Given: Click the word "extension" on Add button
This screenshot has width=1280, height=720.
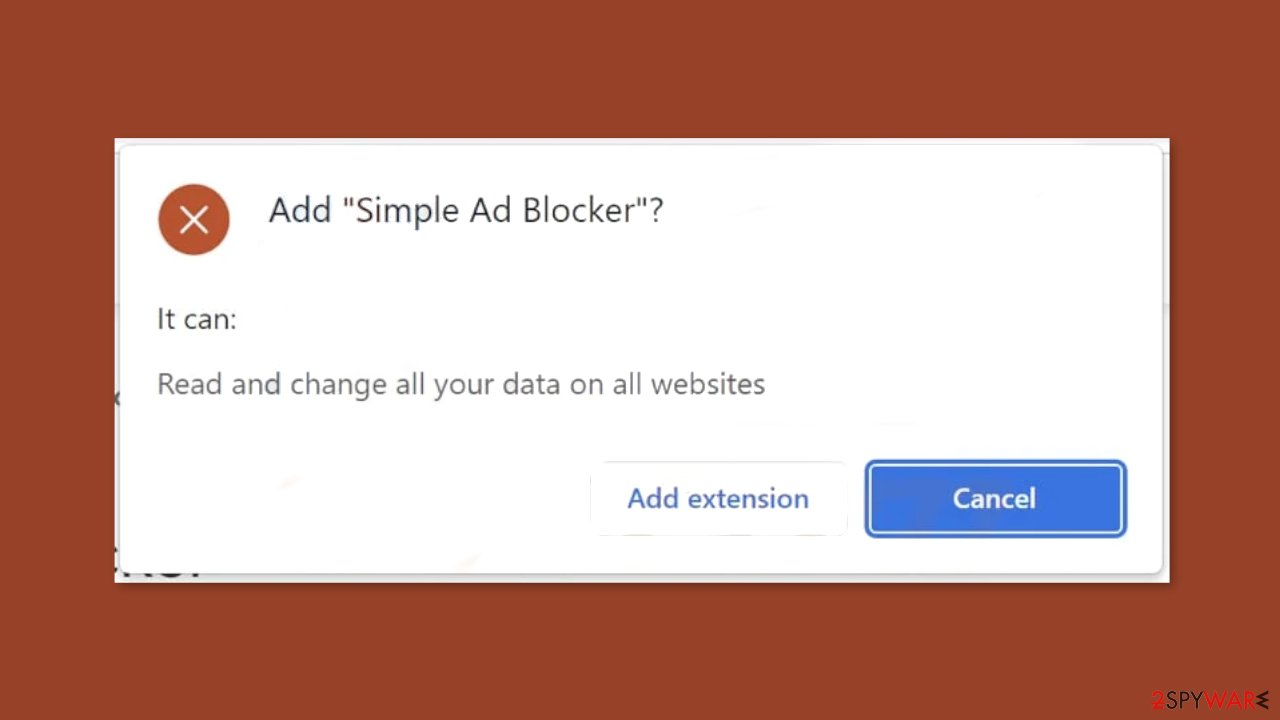Looking at the screenshot, I should tap(749, 498).
